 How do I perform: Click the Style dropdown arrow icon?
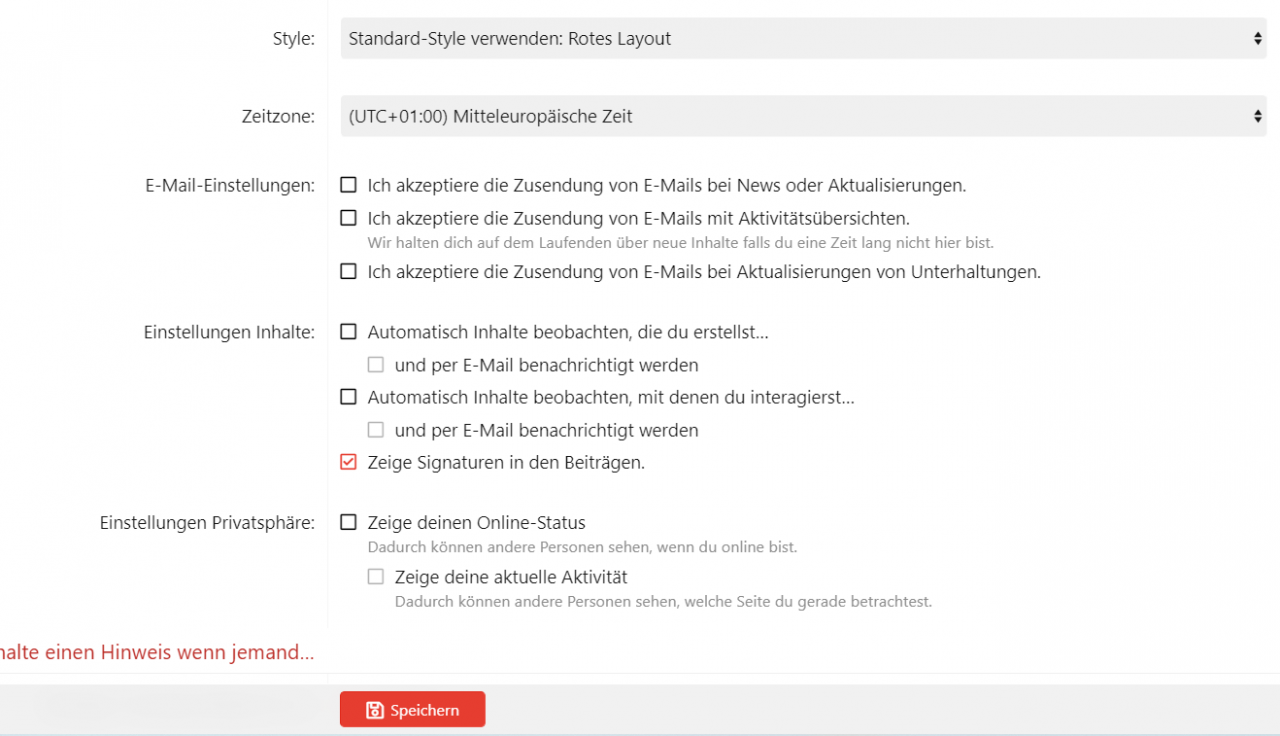1258,38
